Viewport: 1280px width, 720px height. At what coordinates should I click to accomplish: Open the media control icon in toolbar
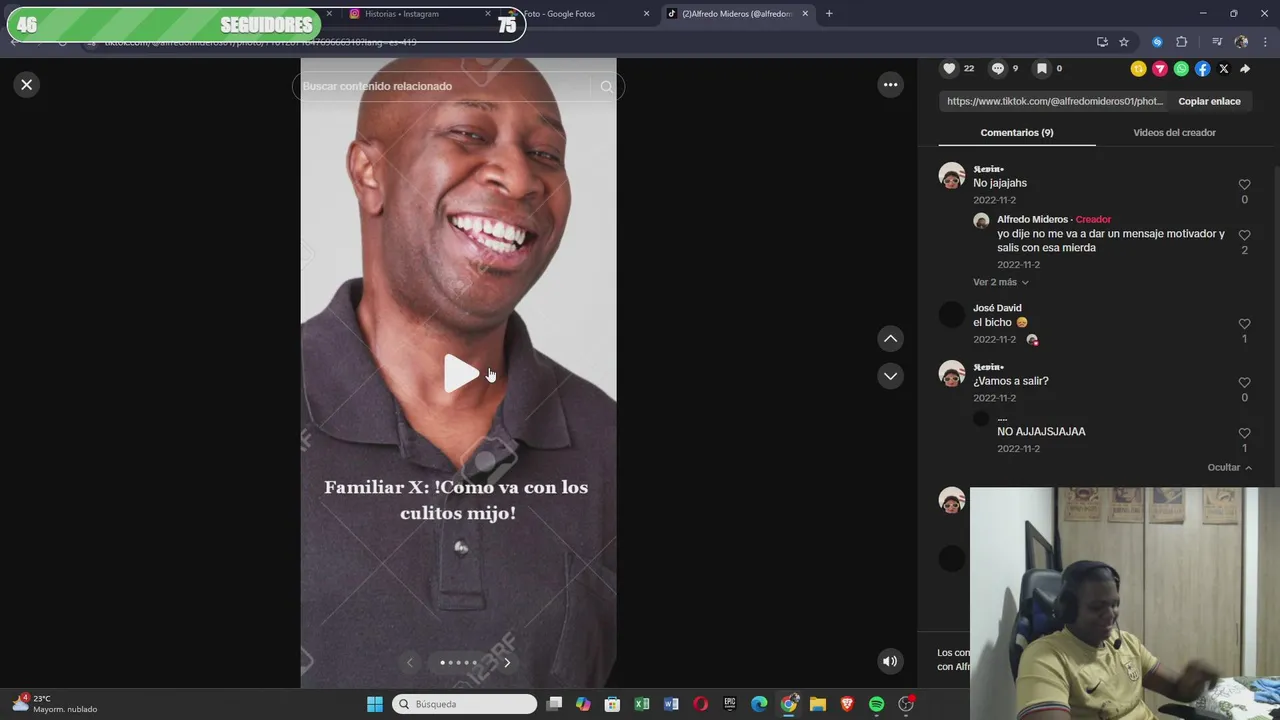click(x=1217, y=42)
